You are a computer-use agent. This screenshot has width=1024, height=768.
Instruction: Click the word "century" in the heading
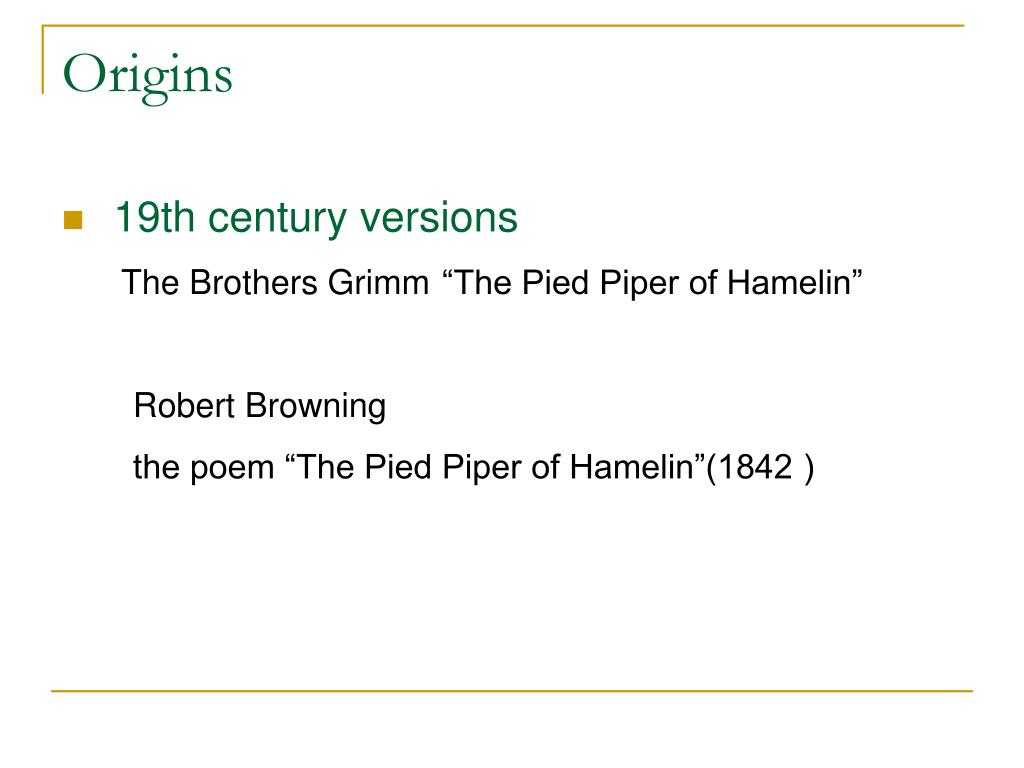277,219
